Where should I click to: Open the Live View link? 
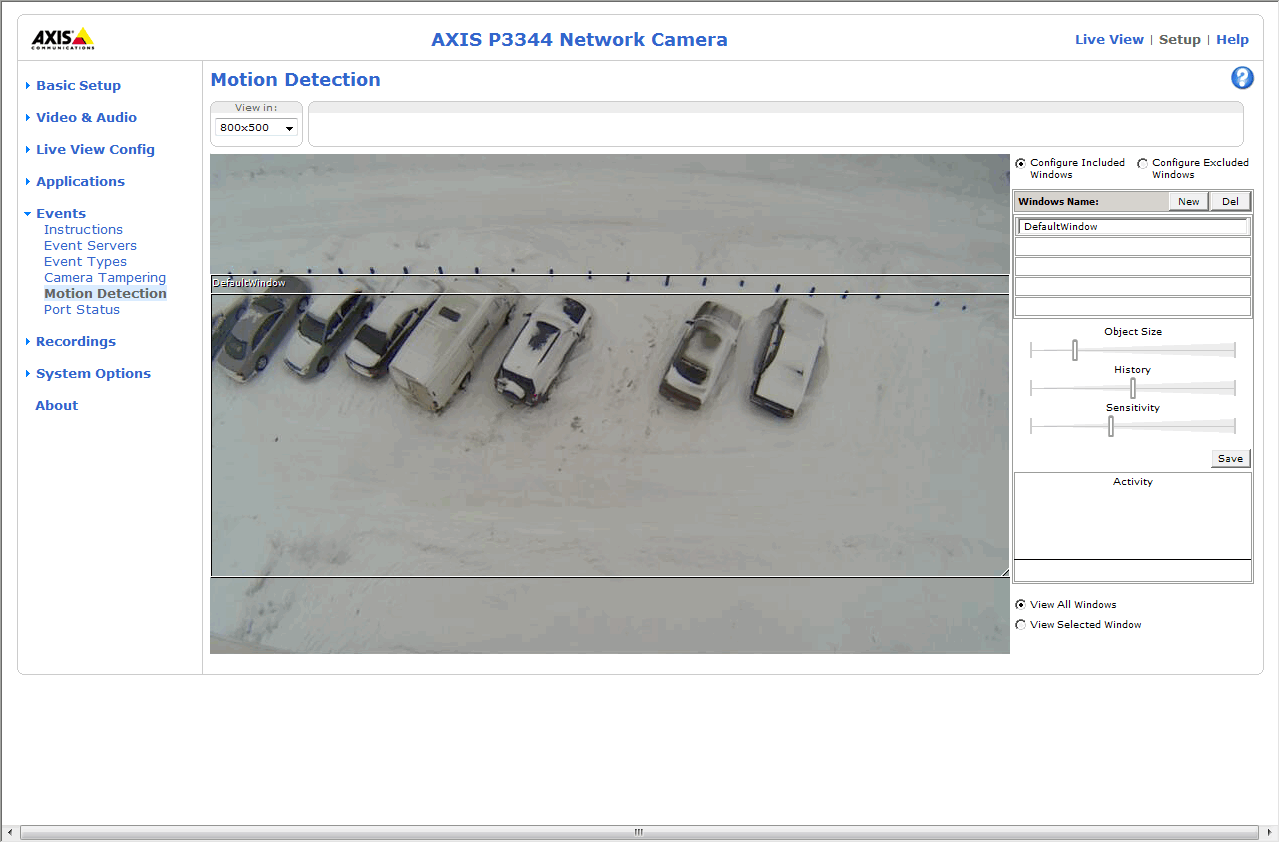pos(1109,40)
